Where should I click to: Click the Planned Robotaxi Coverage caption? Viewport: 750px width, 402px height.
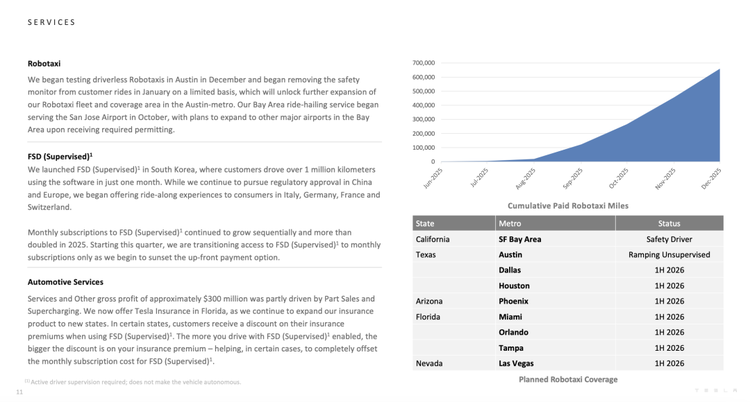tap(568, 380)
